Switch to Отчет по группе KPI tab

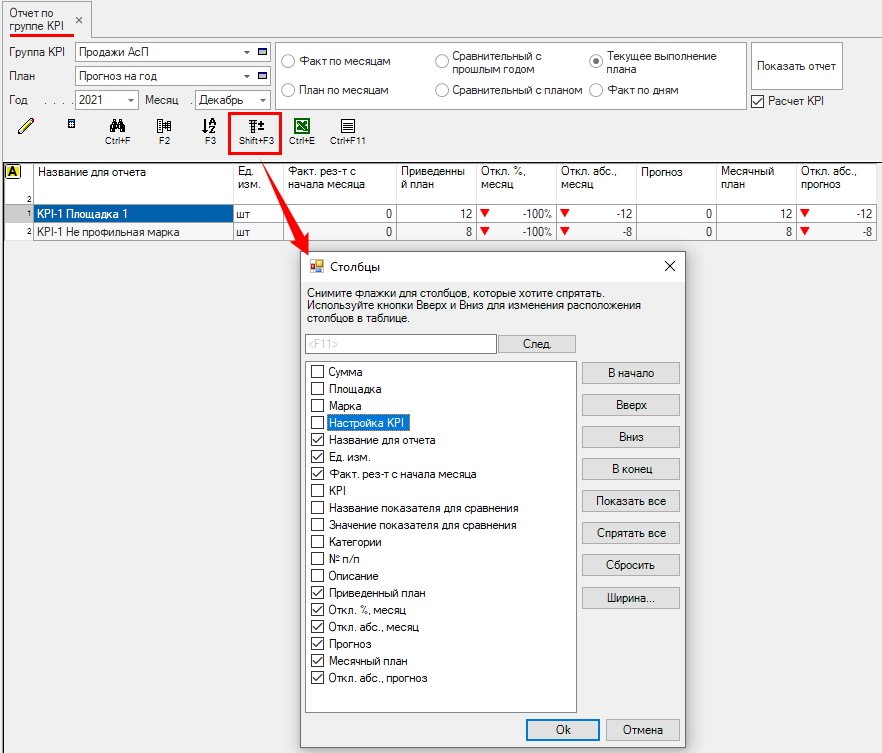(38, 19)
